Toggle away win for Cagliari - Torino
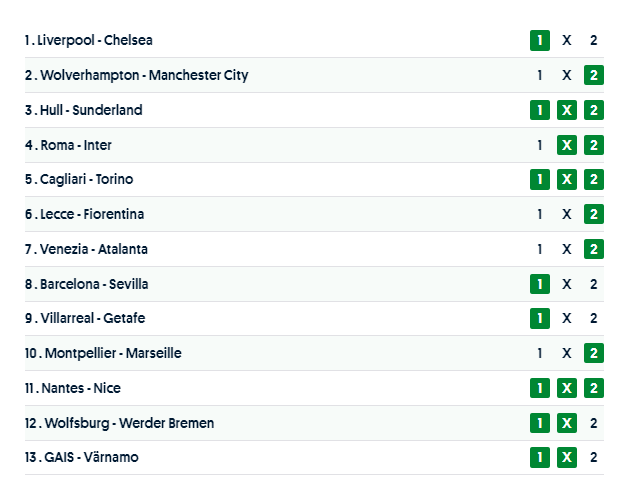 [x=594, y=180]
